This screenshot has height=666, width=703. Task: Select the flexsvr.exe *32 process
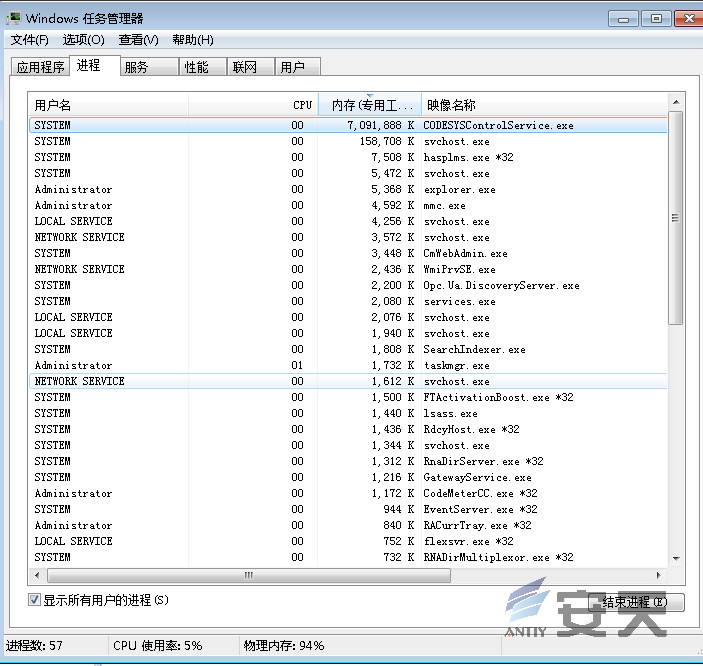(x=348, y=541)
